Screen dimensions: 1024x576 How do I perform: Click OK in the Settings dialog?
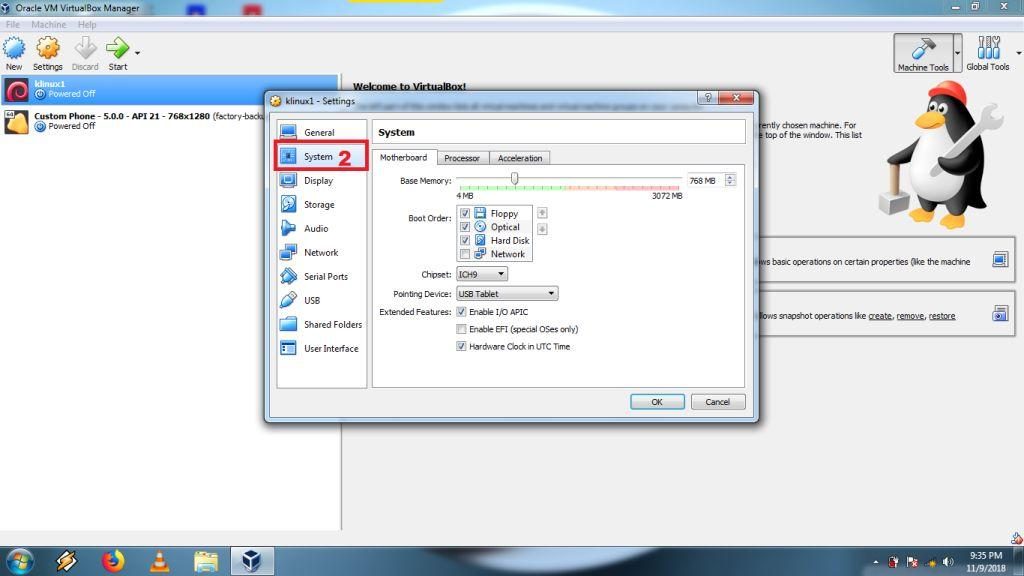tap(657, 402)
